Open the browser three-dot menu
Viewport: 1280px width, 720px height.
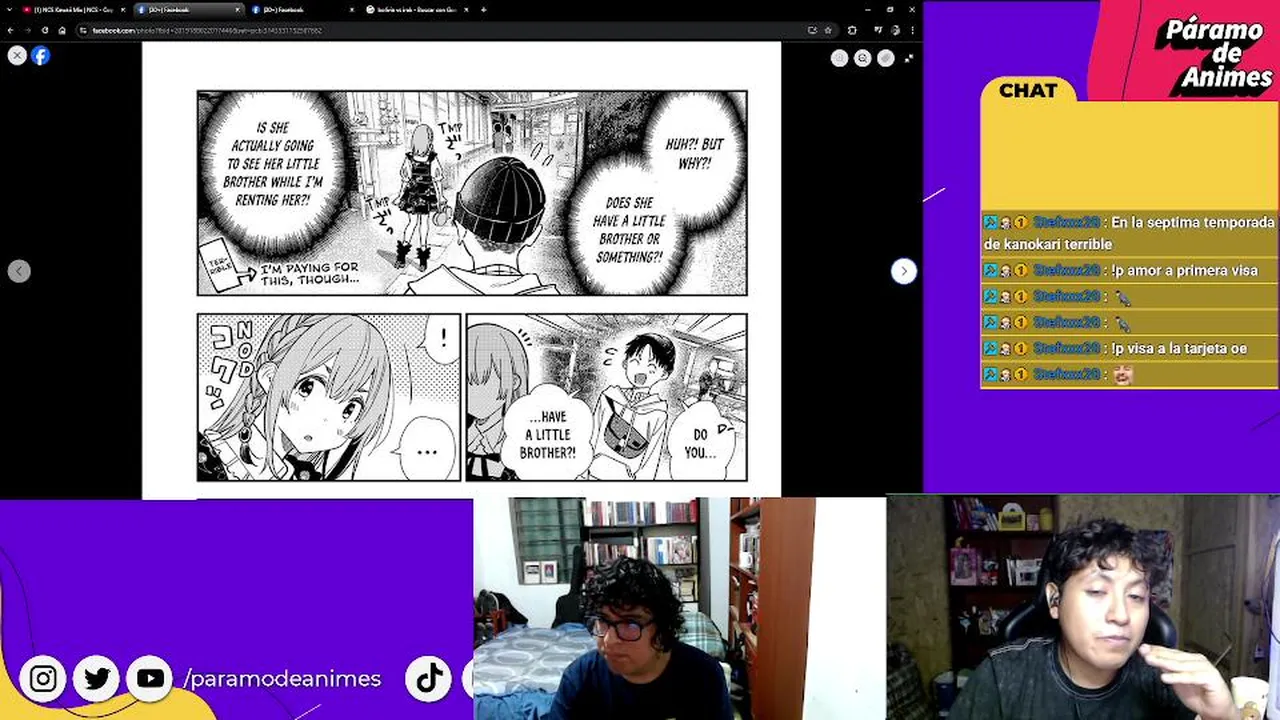coord(911,30)
